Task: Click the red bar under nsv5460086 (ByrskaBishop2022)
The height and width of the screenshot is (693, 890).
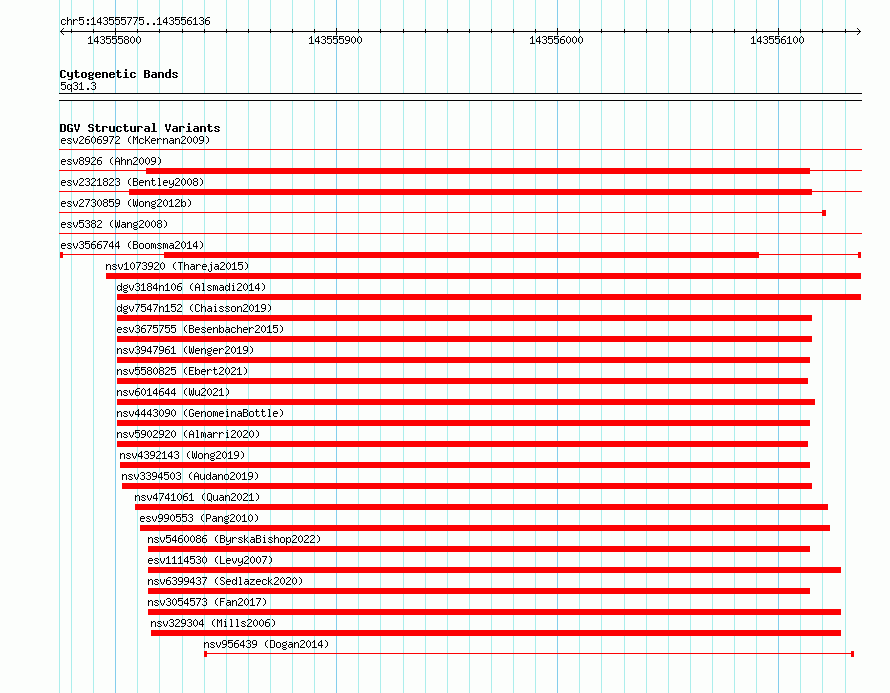Action: [479, 549]
